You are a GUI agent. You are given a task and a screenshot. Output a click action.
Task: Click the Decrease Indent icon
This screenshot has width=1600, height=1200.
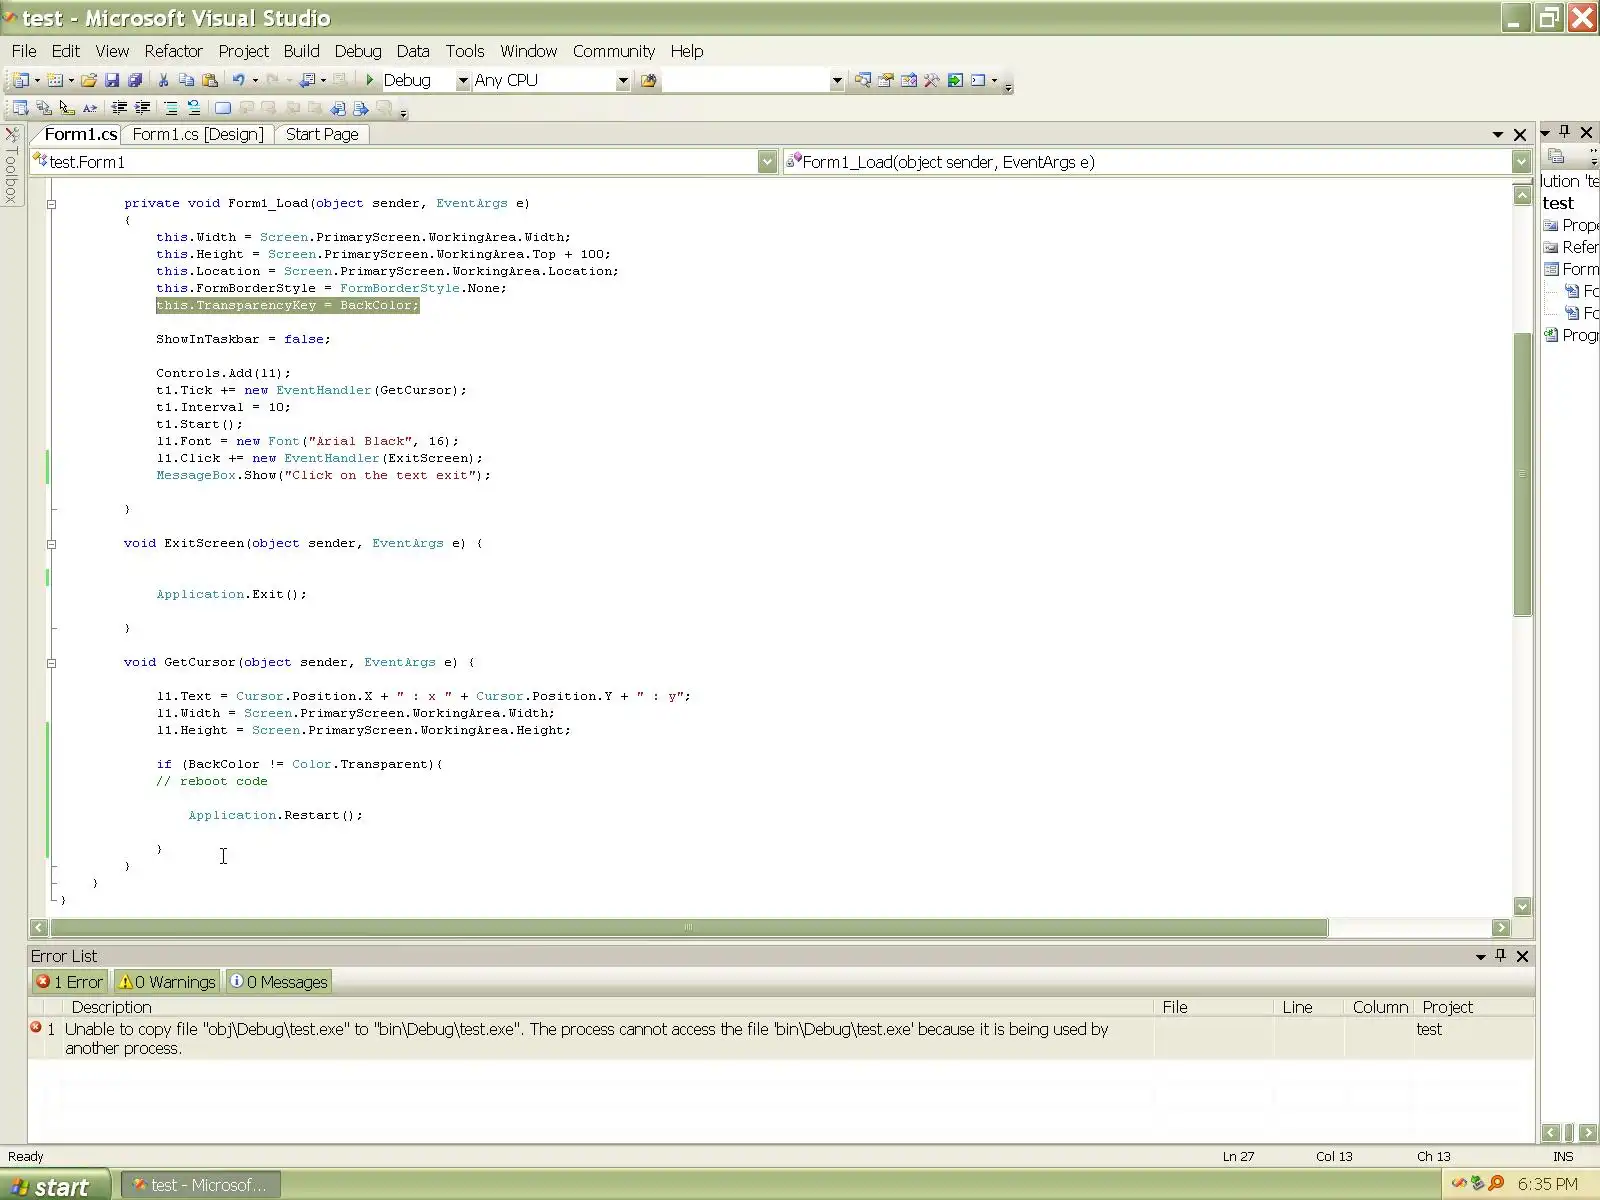click(x=119, y=108)
